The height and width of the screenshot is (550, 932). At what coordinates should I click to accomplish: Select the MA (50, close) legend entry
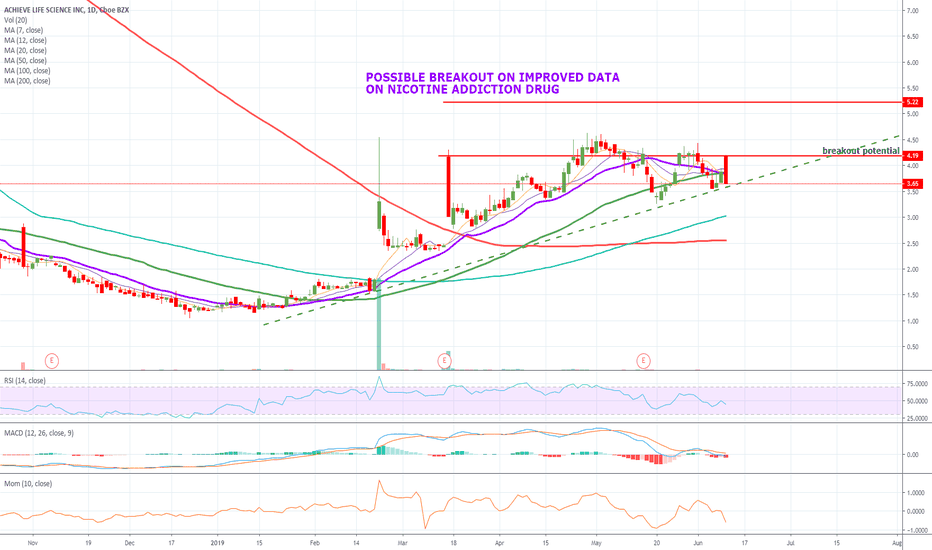click(x=25, y=61)
